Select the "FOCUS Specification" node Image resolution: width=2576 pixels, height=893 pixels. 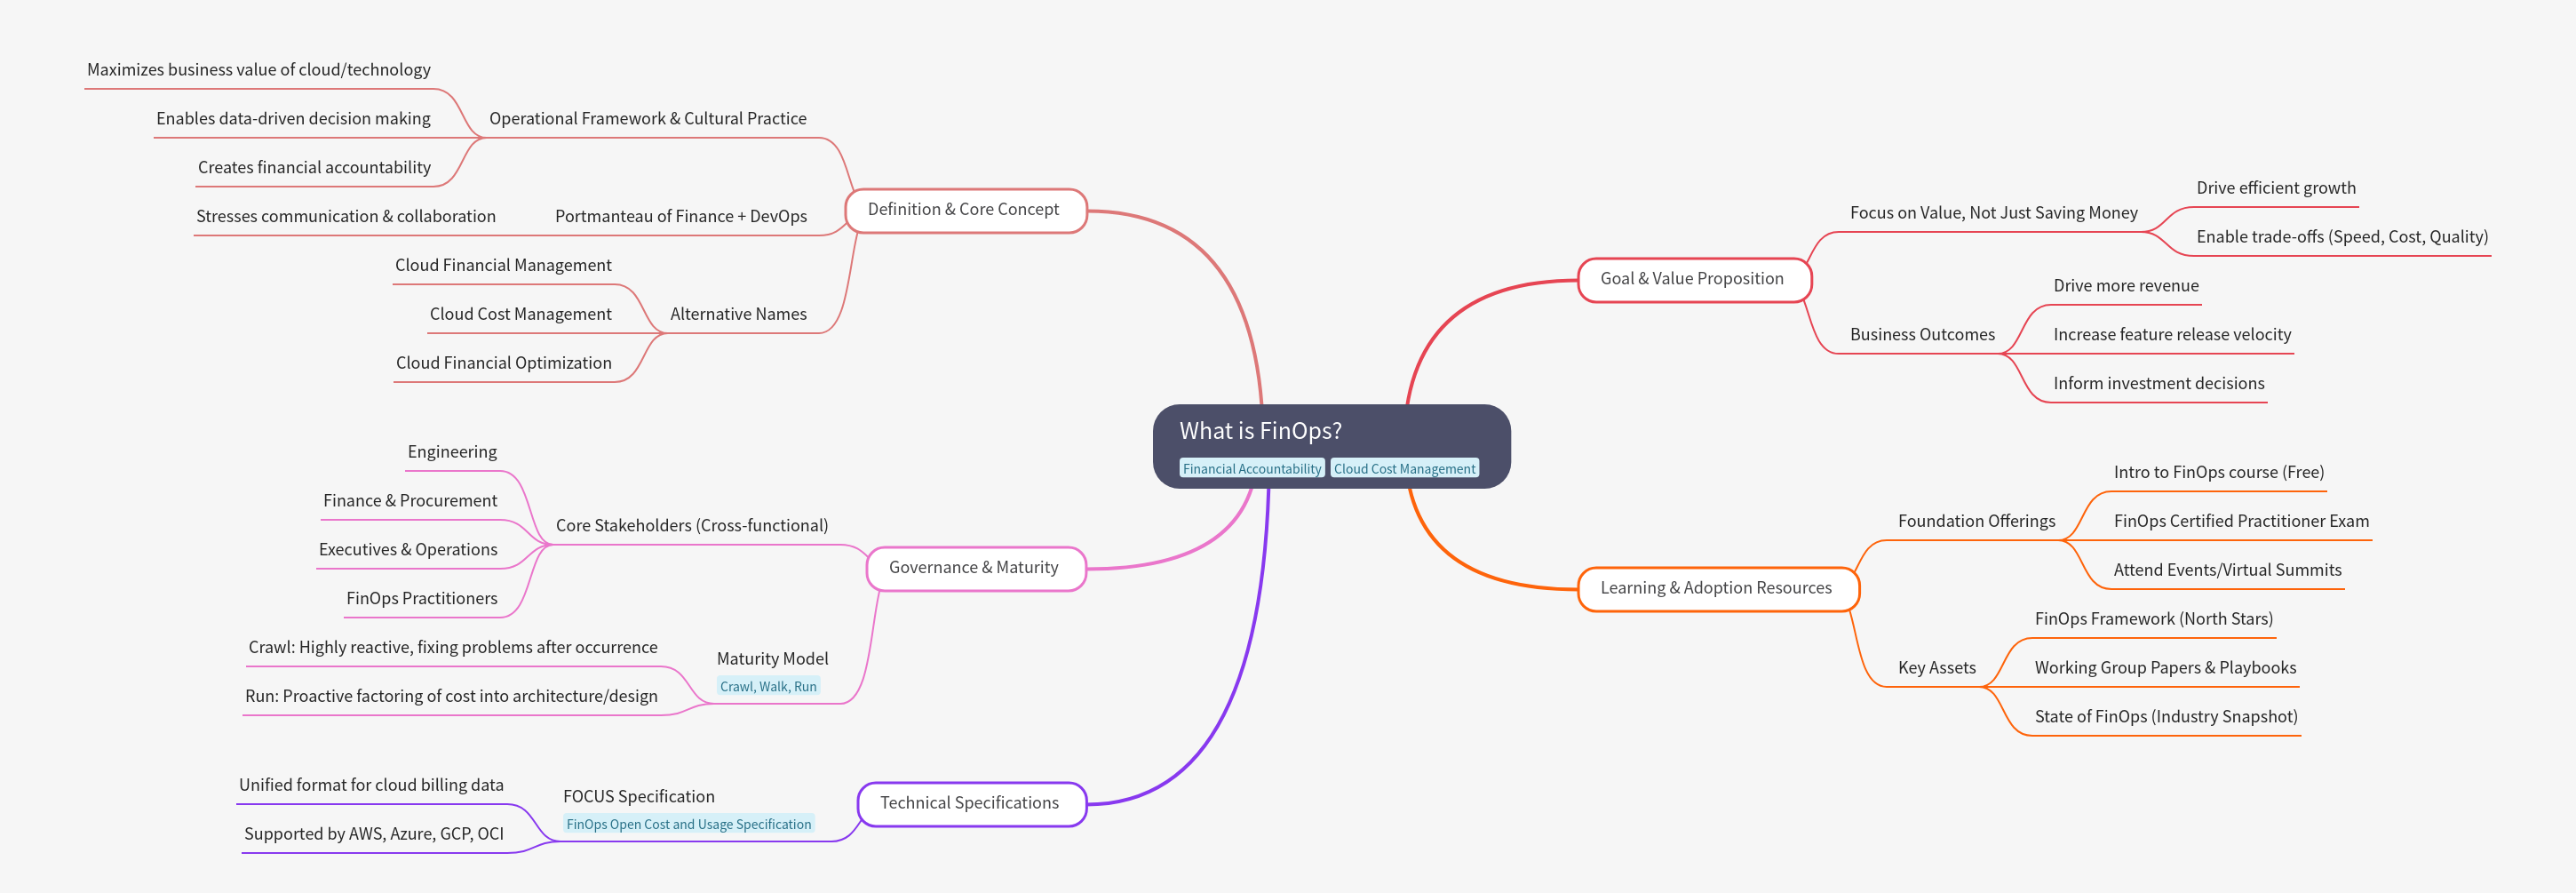point(638,796)
